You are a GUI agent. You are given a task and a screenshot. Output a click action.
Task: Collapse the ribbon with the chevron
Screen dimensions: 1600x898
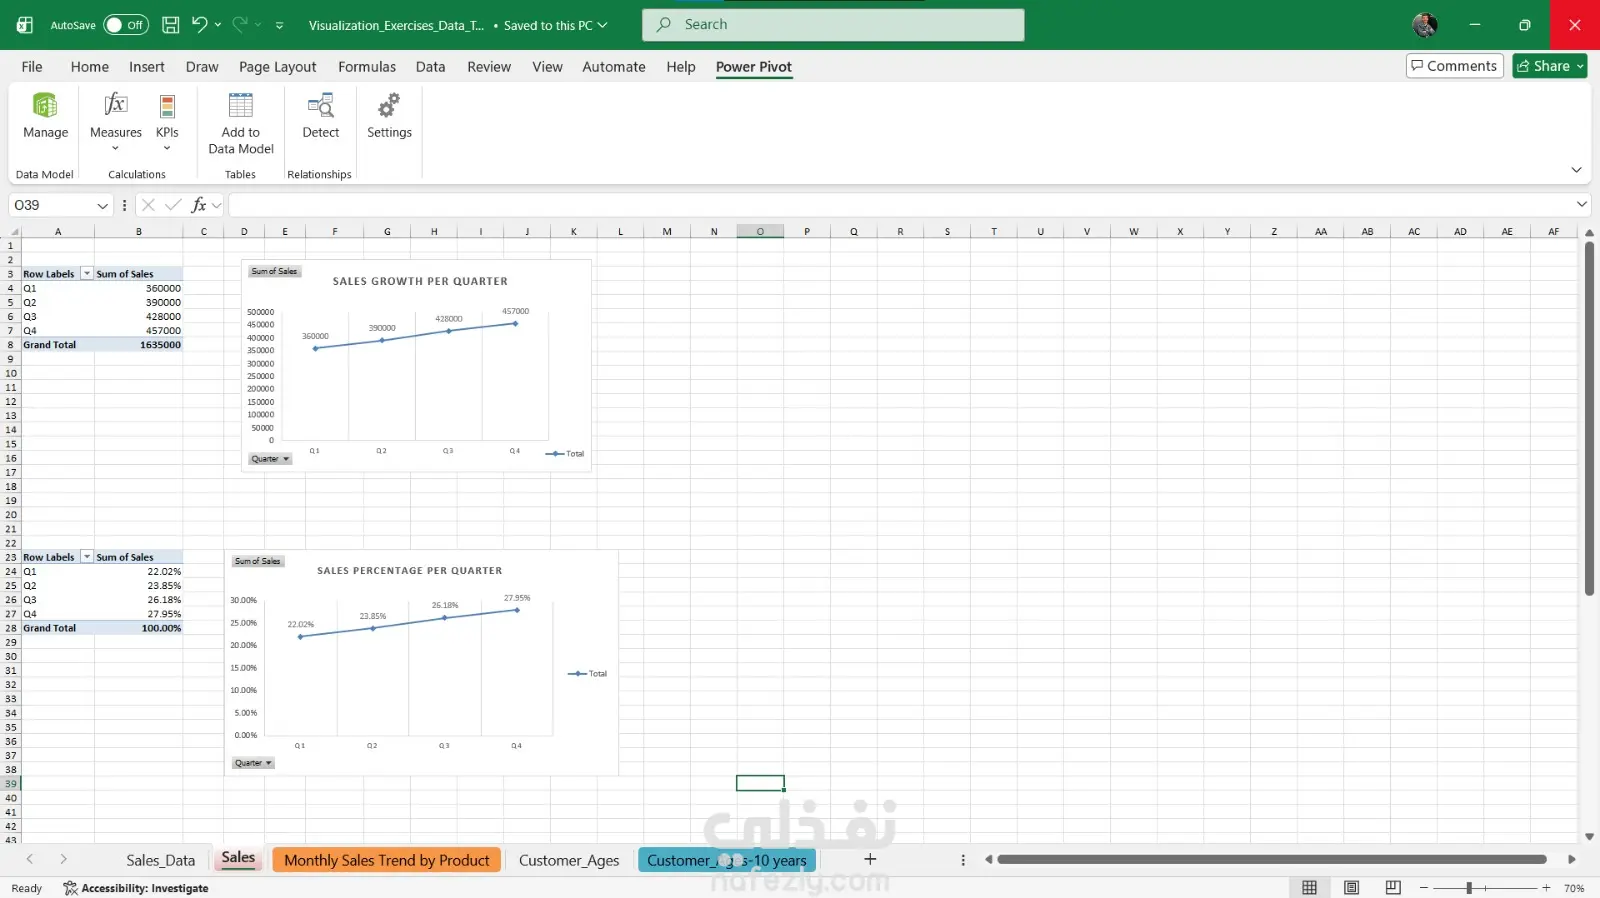[x=1576, y=170]
